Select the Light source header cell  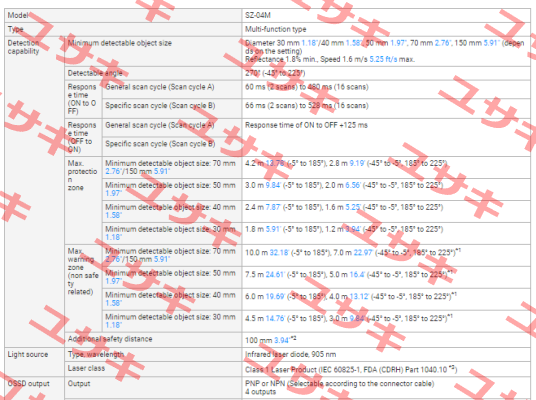coord(35,362)
